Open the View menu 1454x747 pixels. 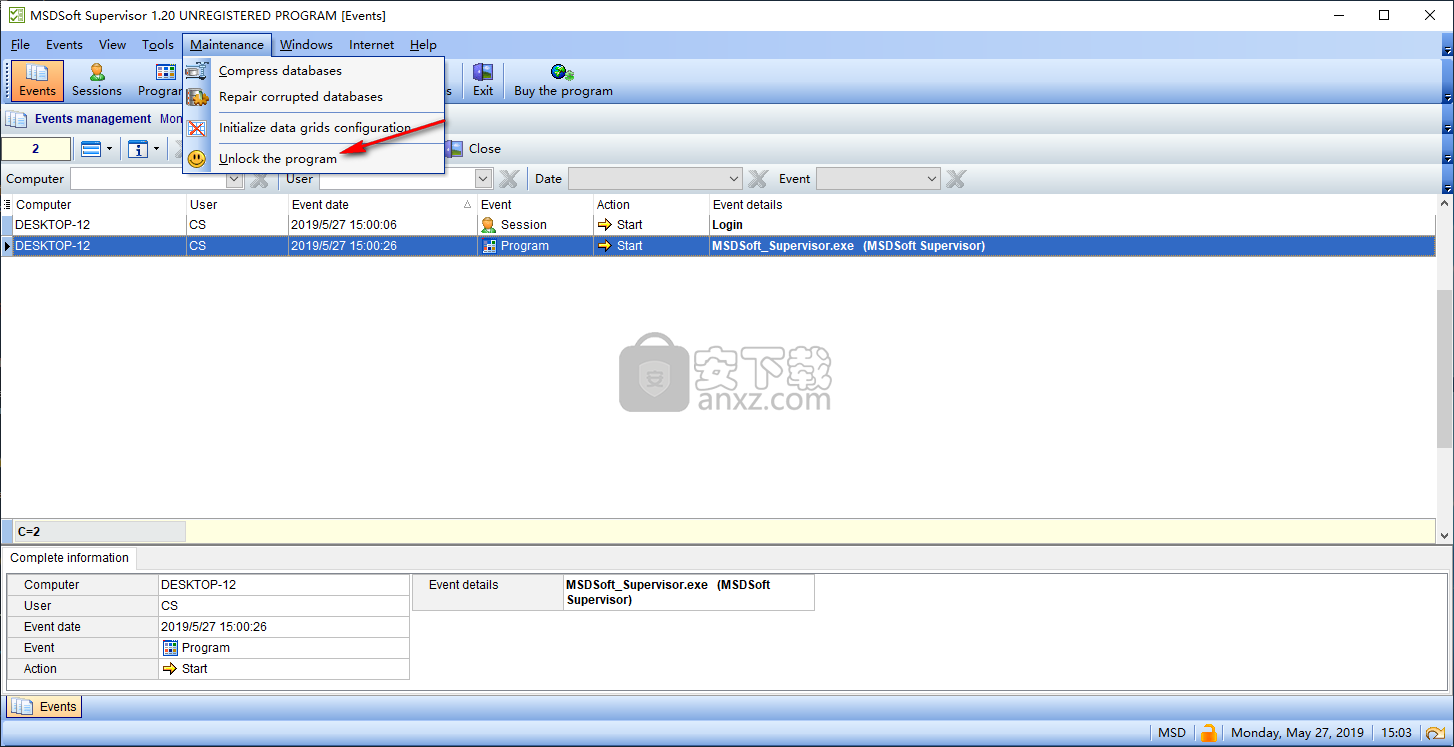click(x=112, y=45)
